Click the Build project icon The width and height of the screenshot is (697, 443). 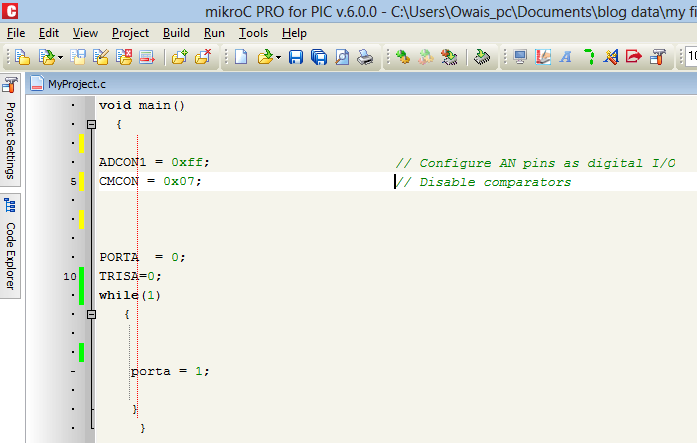tap(403, 57)
